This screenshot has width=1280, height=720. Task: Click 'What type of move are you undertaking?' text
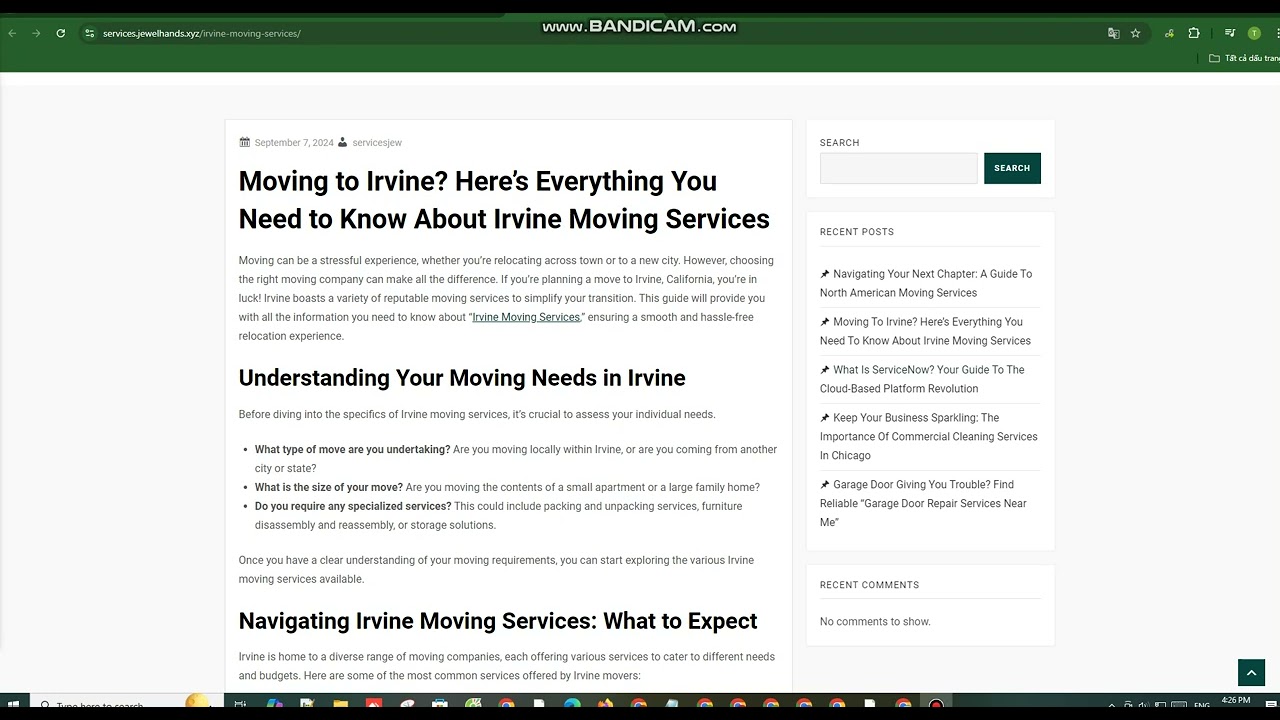[x=352, y=450]
